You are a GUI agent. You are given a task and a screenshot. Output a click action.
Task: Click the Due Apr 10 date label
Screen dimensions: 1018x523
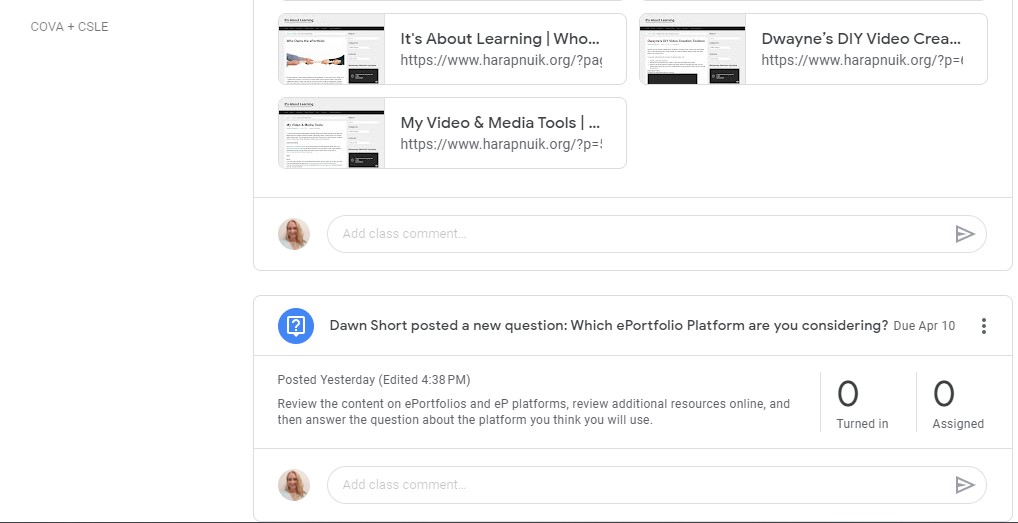[x=924, y=326]
